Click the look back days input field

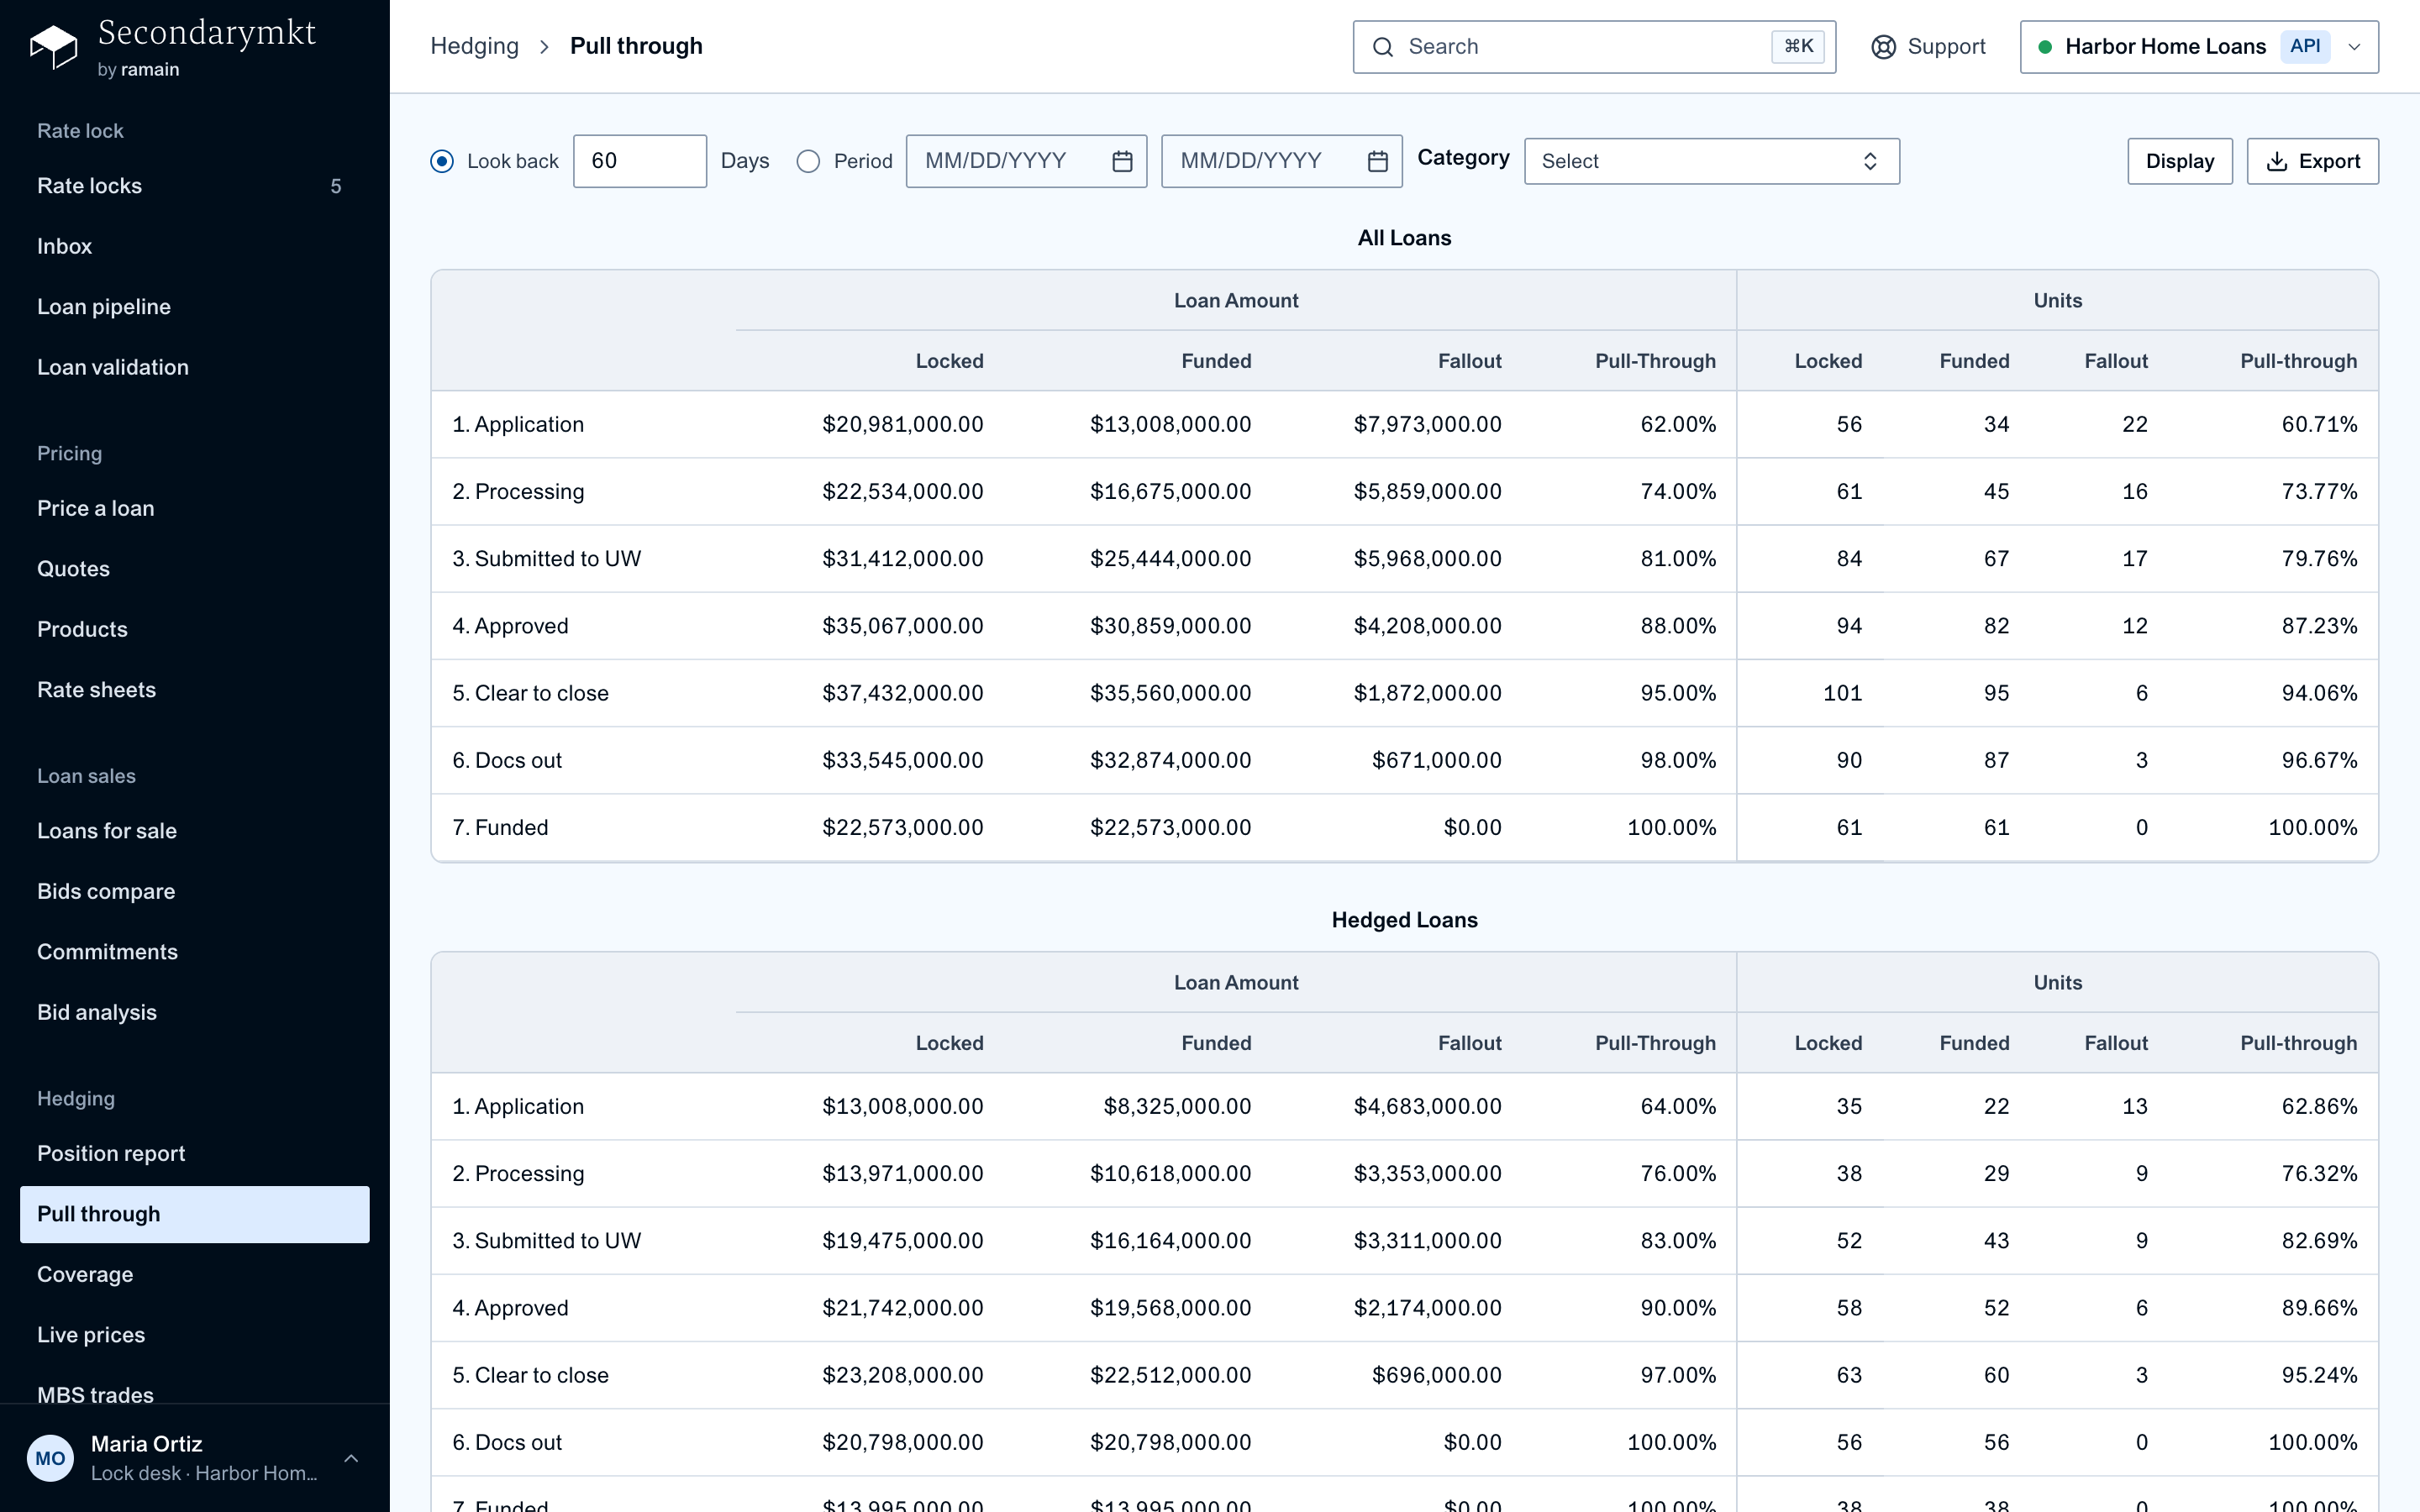pyautogui.click(x=640, y=161)
